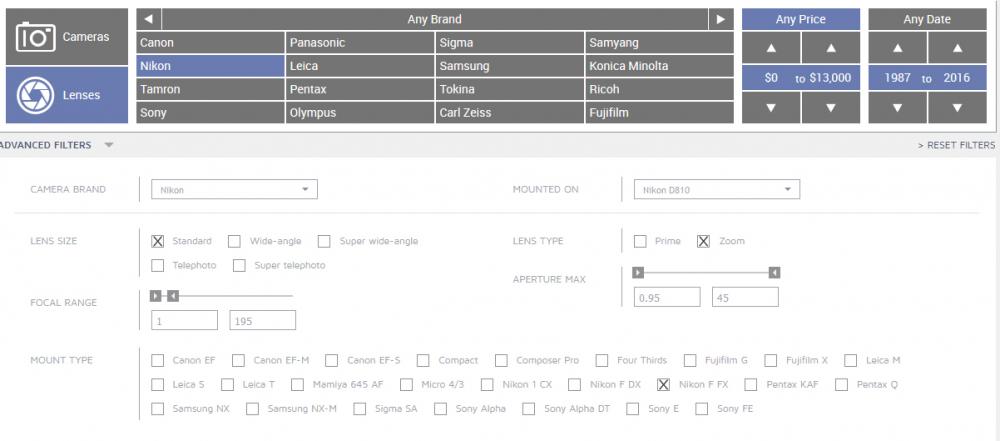Uncheck Nikon F FX mount type
The height and width of the screenshot is (441, 1000).
tap(663, 385)
